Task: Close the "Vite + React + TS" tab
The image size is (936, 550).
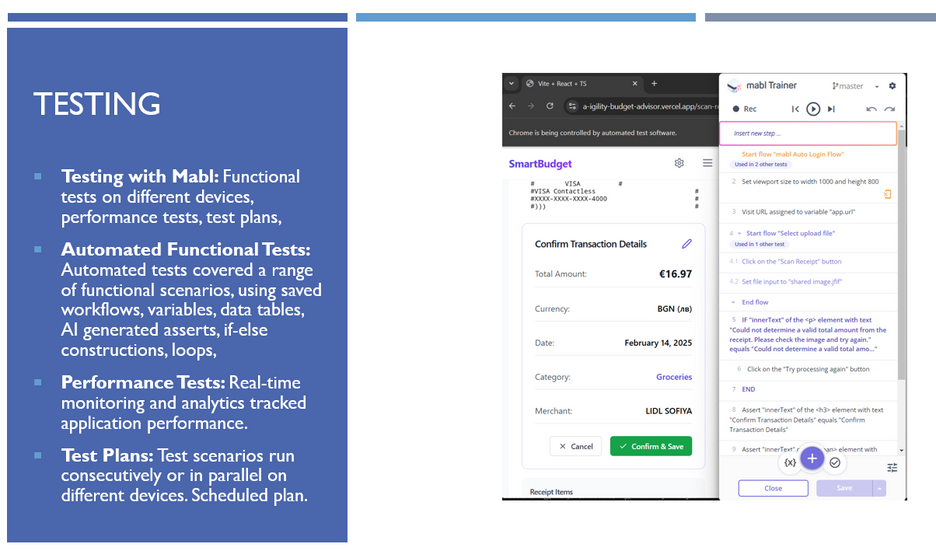Action: pos(635,84)
